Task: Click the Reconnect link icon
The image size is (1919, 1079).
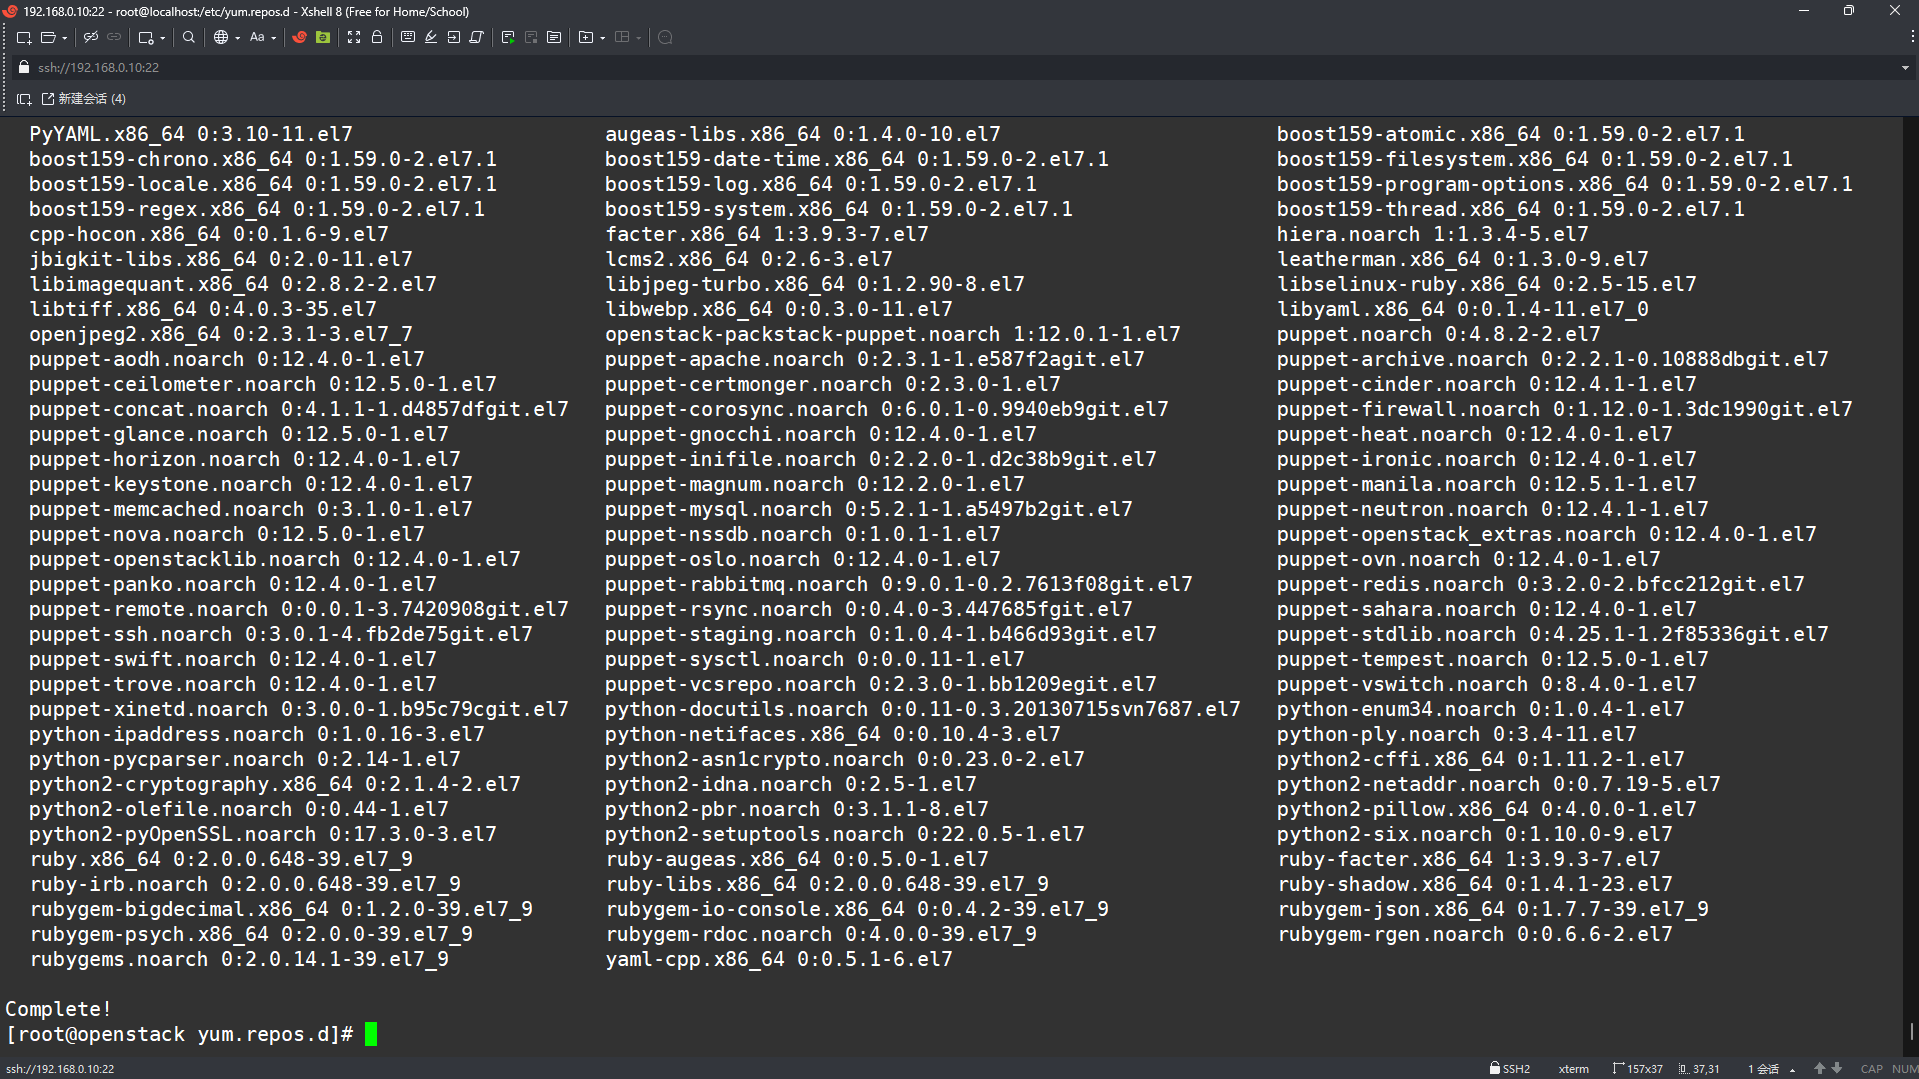Action: 114,37
